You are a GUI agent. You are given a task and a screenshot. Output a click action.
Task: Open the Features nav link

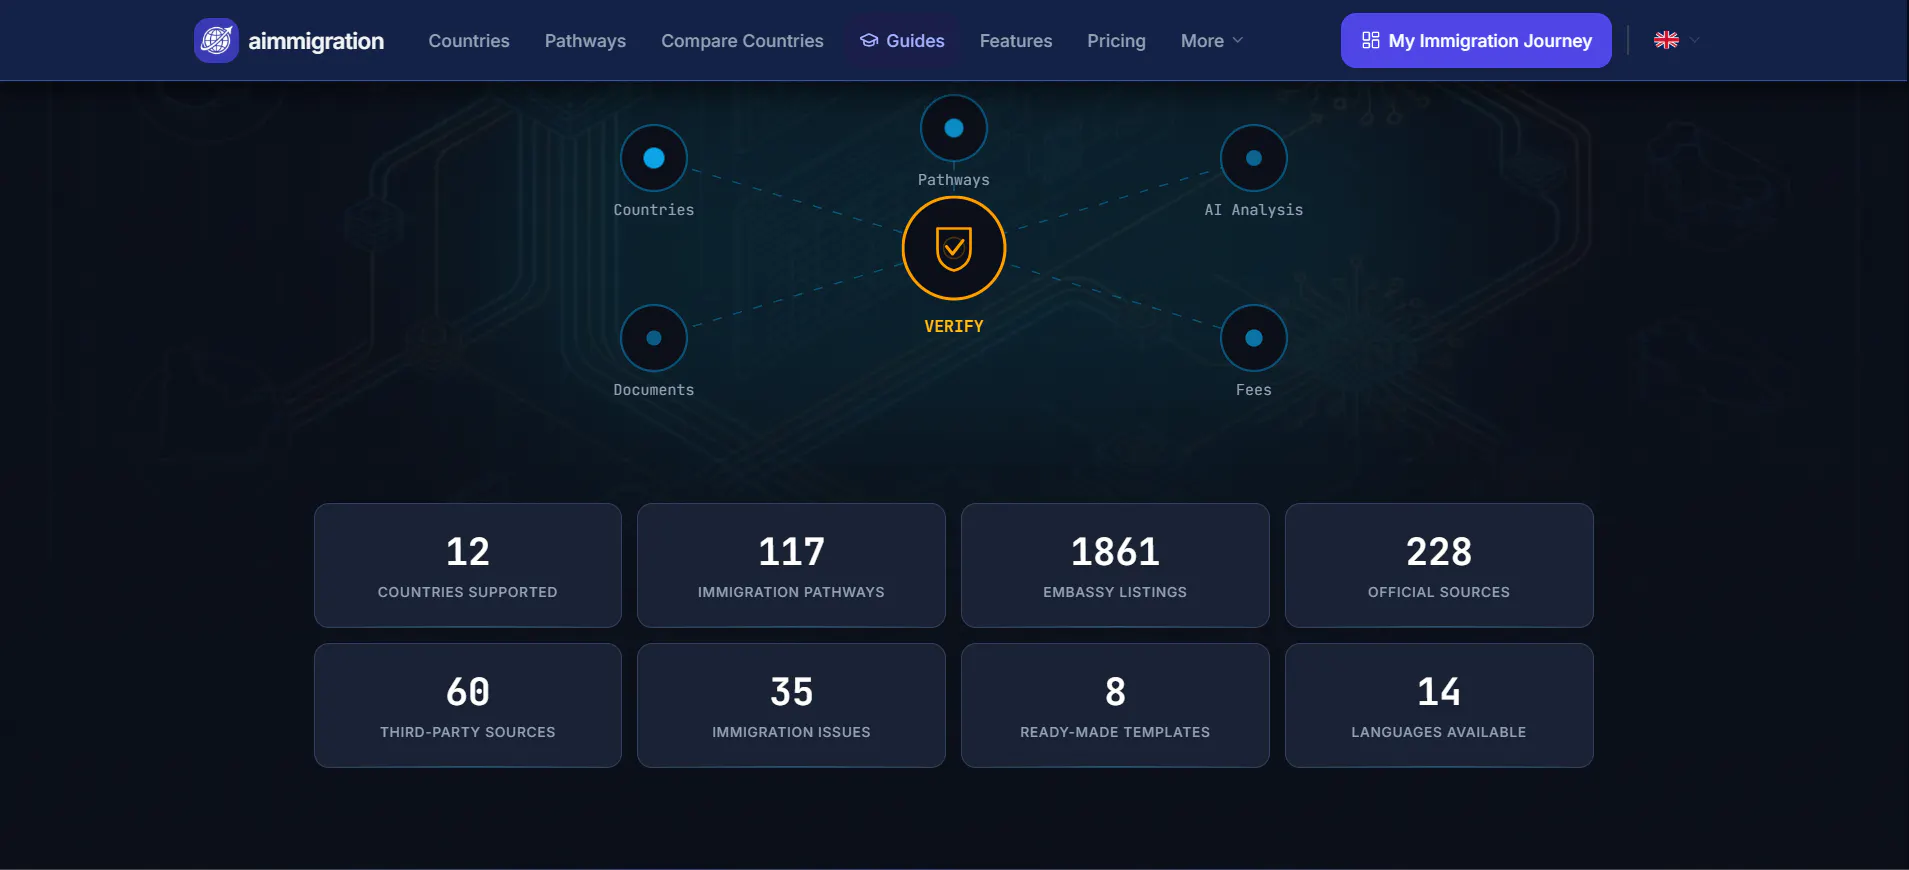(x=1016, y=41)
